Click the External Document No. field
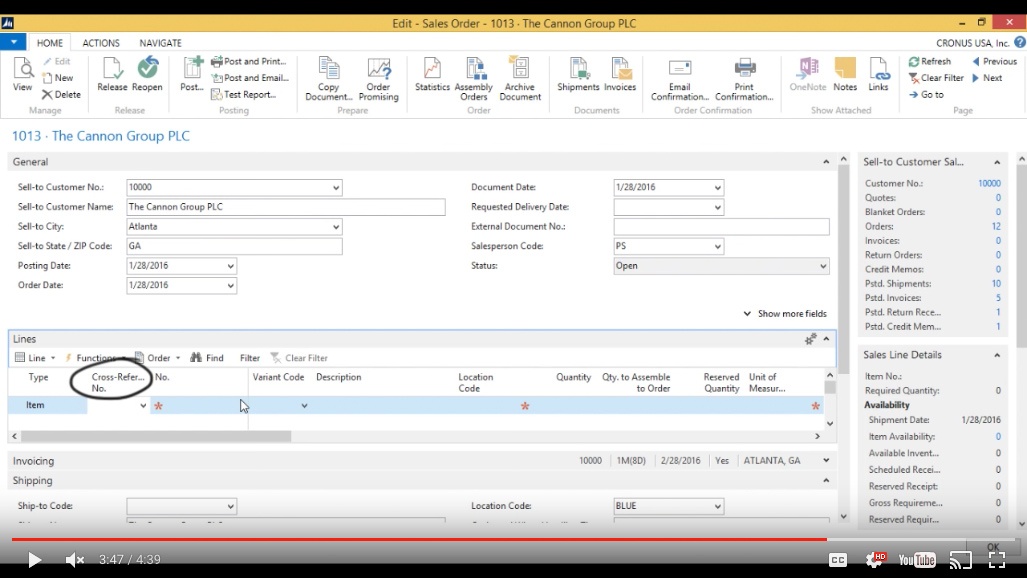The height and width of the screenshot is (578, 1027). tap(721, 227)
